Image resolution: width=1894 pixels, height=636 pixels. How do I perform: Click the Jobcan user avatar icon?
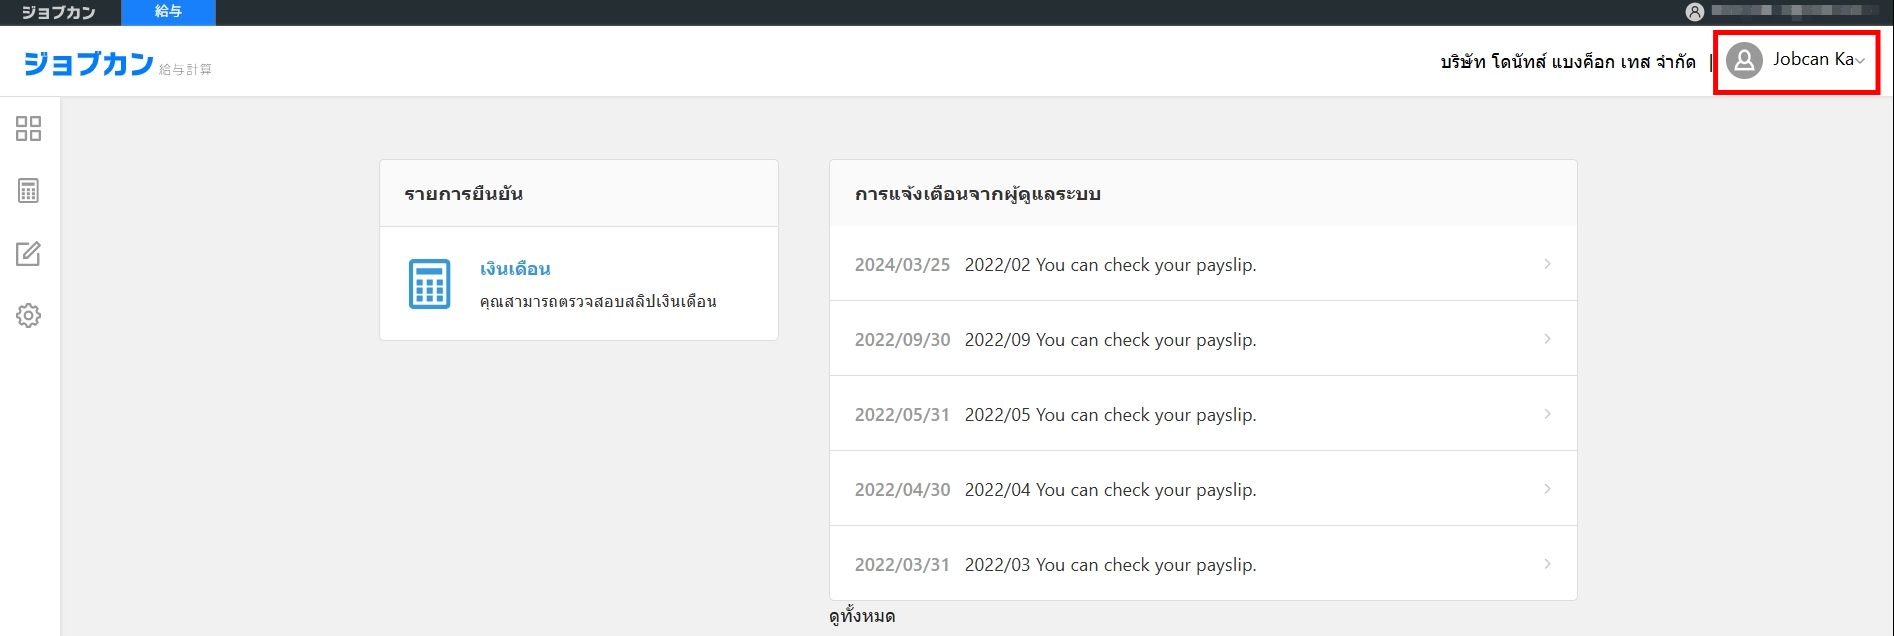pos(1744,61)
